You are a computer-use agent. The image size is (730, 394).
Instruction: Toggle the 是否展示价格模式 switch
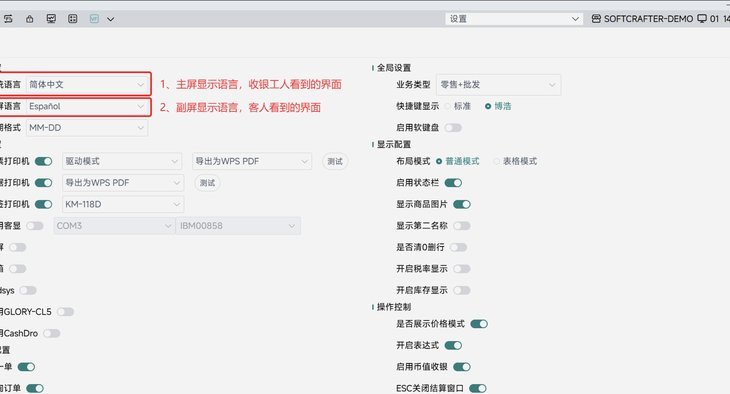479,324
